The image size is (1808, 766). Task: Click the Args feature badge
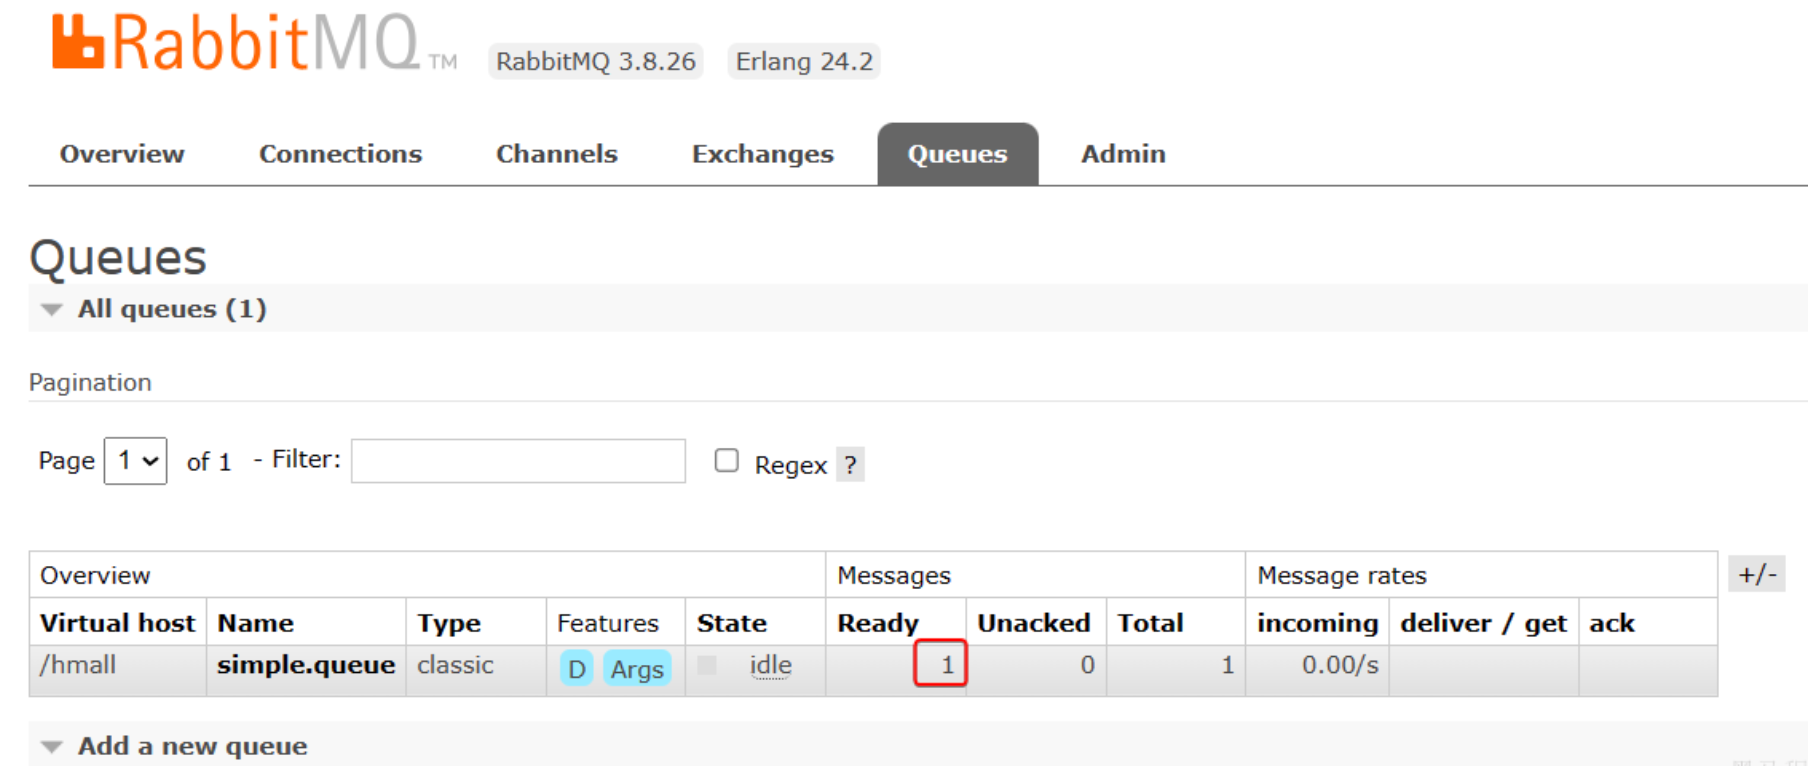637,669
